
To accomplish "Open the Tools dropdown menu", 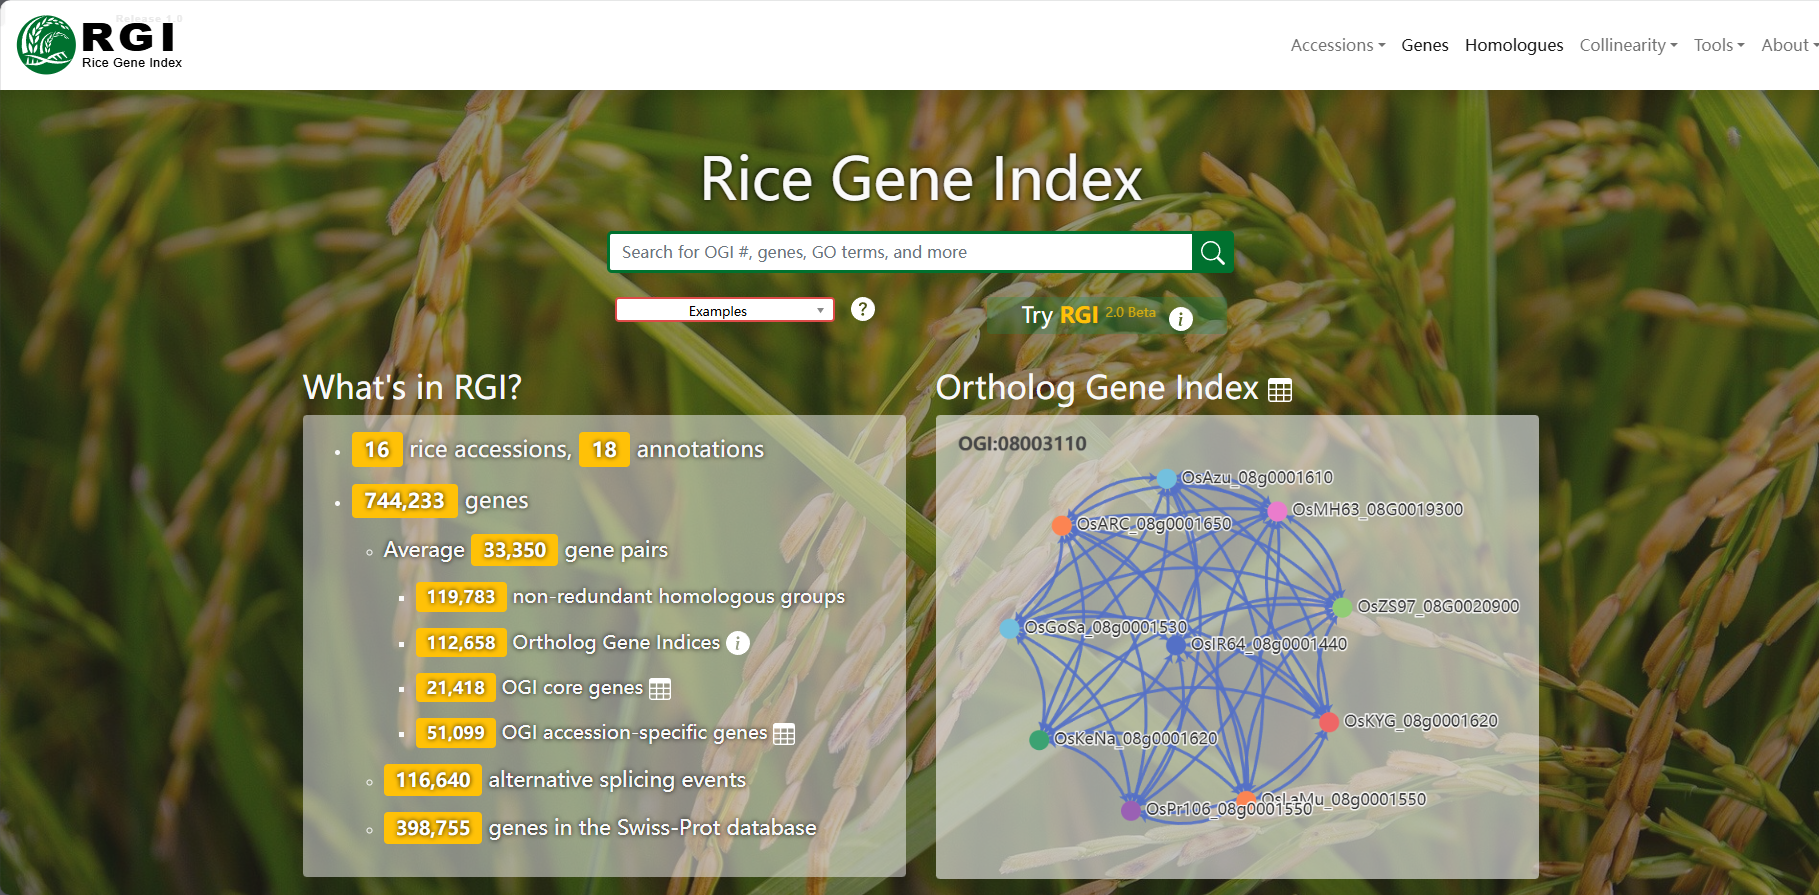I will 1718,45.
